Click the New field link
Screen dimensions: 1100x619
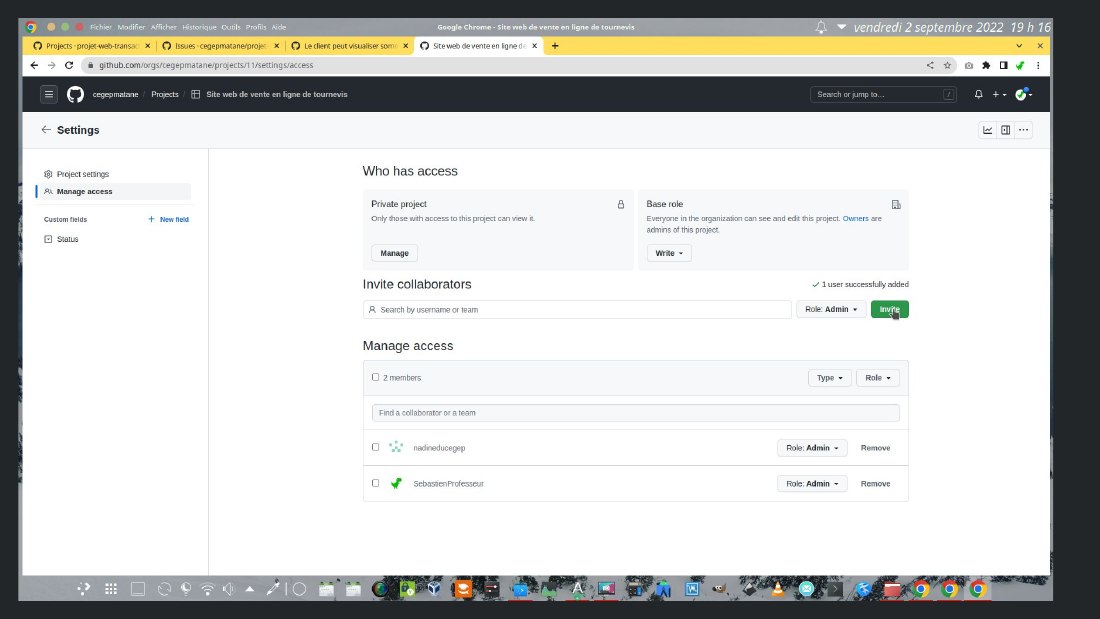168,220
